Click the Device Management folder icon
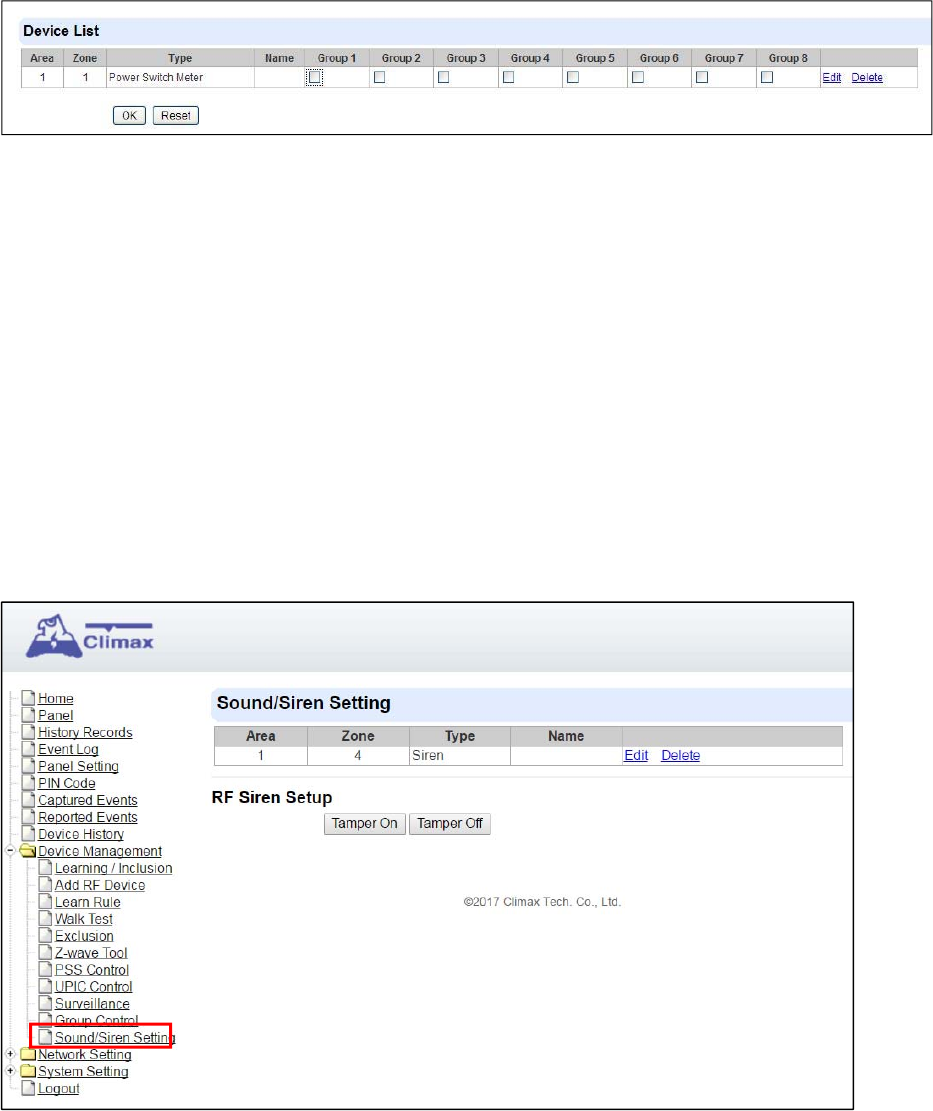Screen dimensions: 933x1111 (28, 851)
